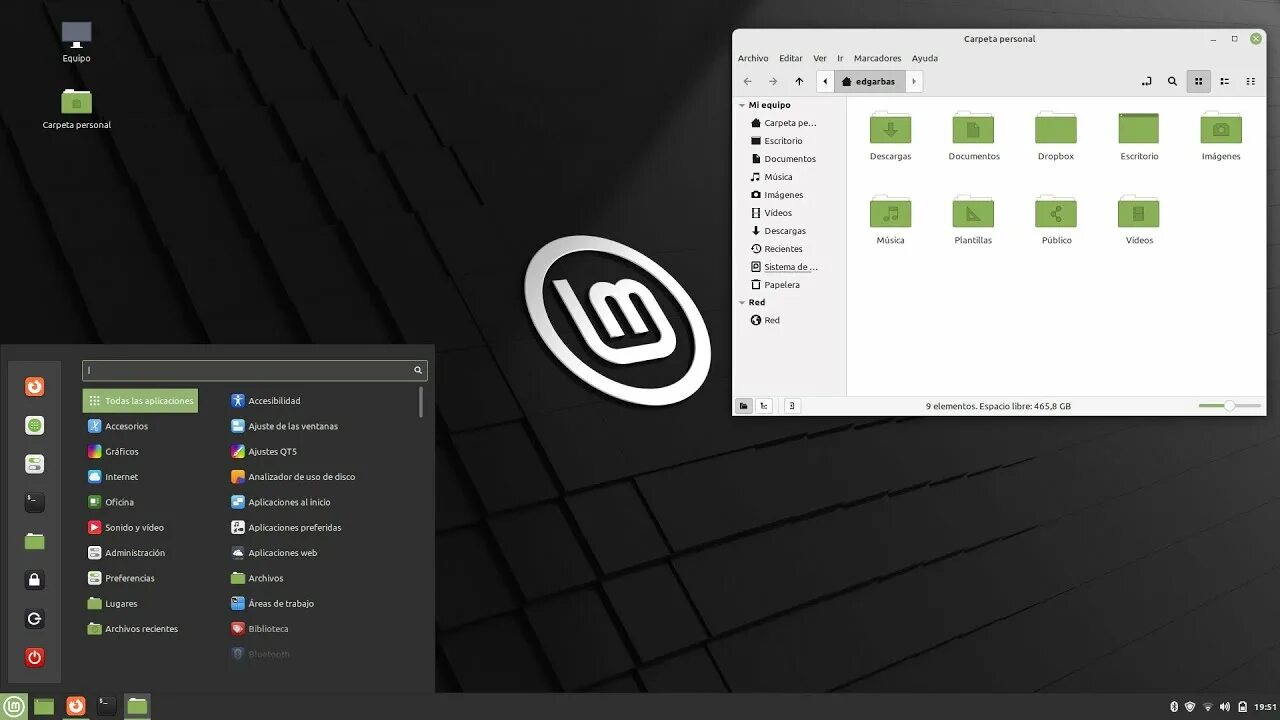Go forward in file manager
The image size is (1280, 720).
click(x=773, y=81)
